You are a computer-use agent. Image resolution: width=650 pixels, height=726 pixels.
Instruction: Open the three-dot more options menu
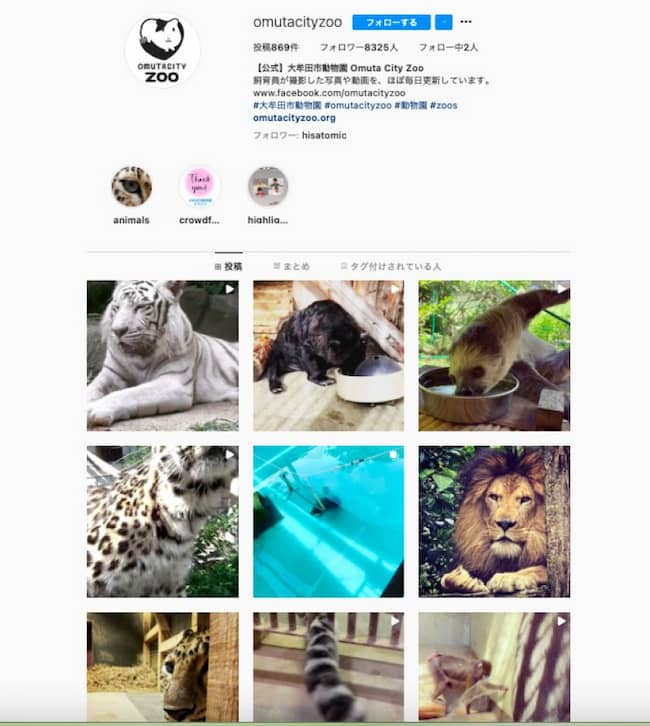[466, 22]
